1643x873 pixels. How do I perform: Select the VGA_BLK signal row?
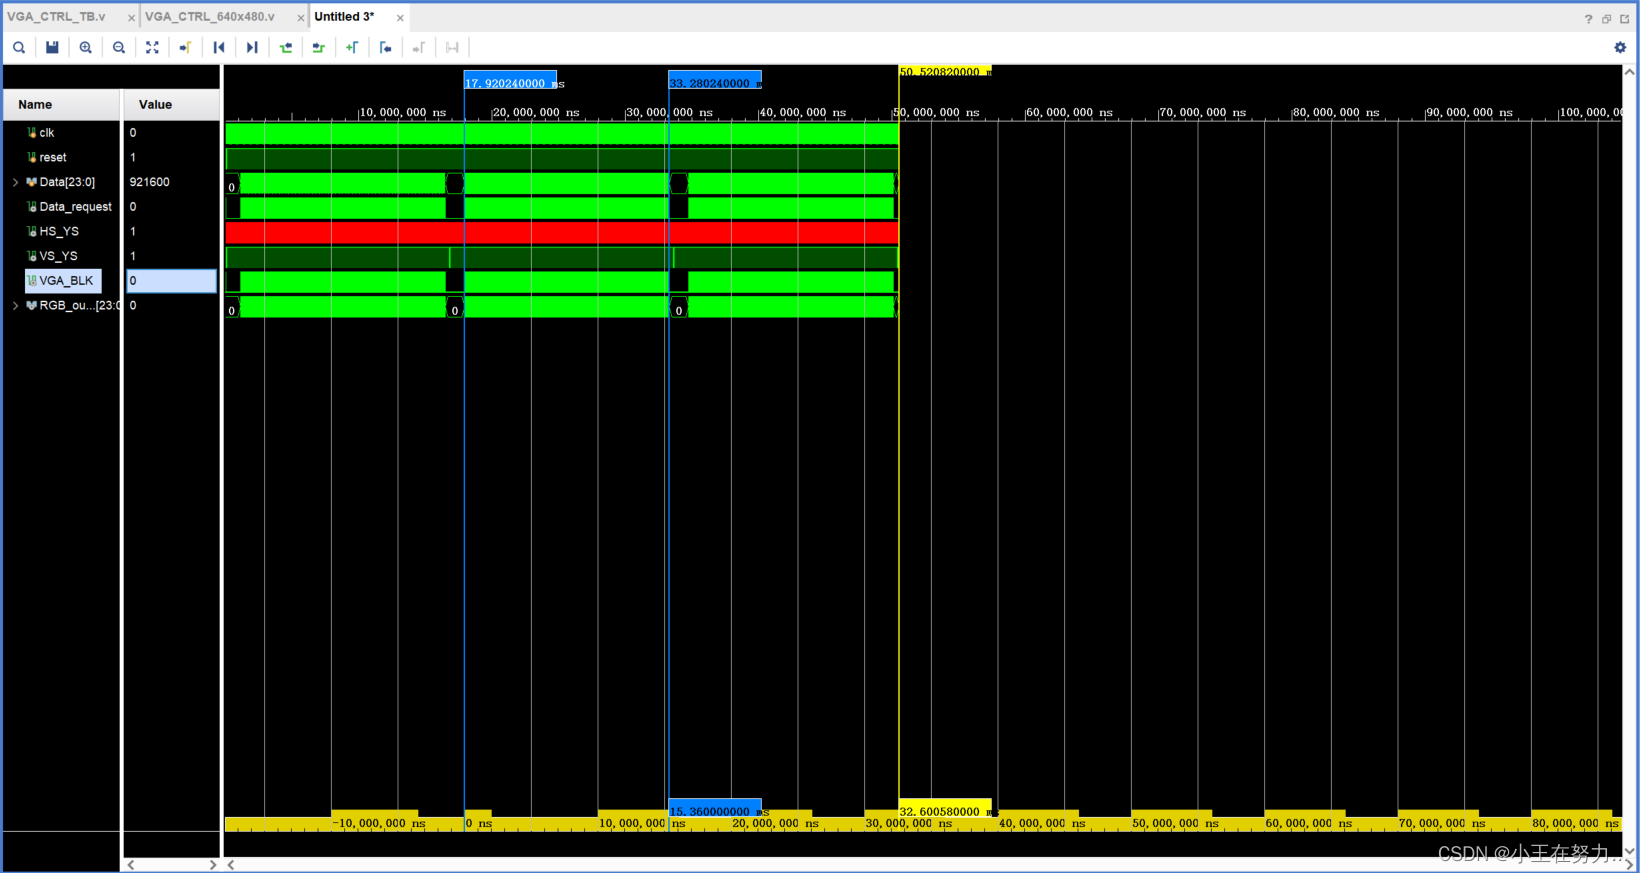click(x=62, y=281)
